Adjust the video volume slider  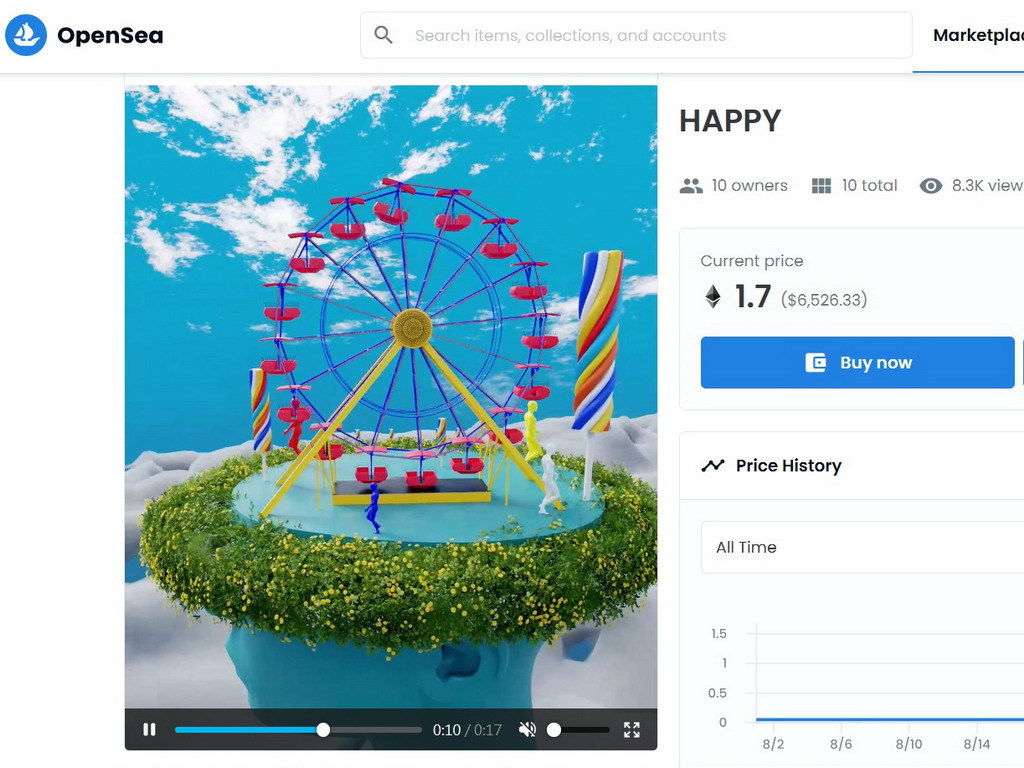tap(581, 729)
